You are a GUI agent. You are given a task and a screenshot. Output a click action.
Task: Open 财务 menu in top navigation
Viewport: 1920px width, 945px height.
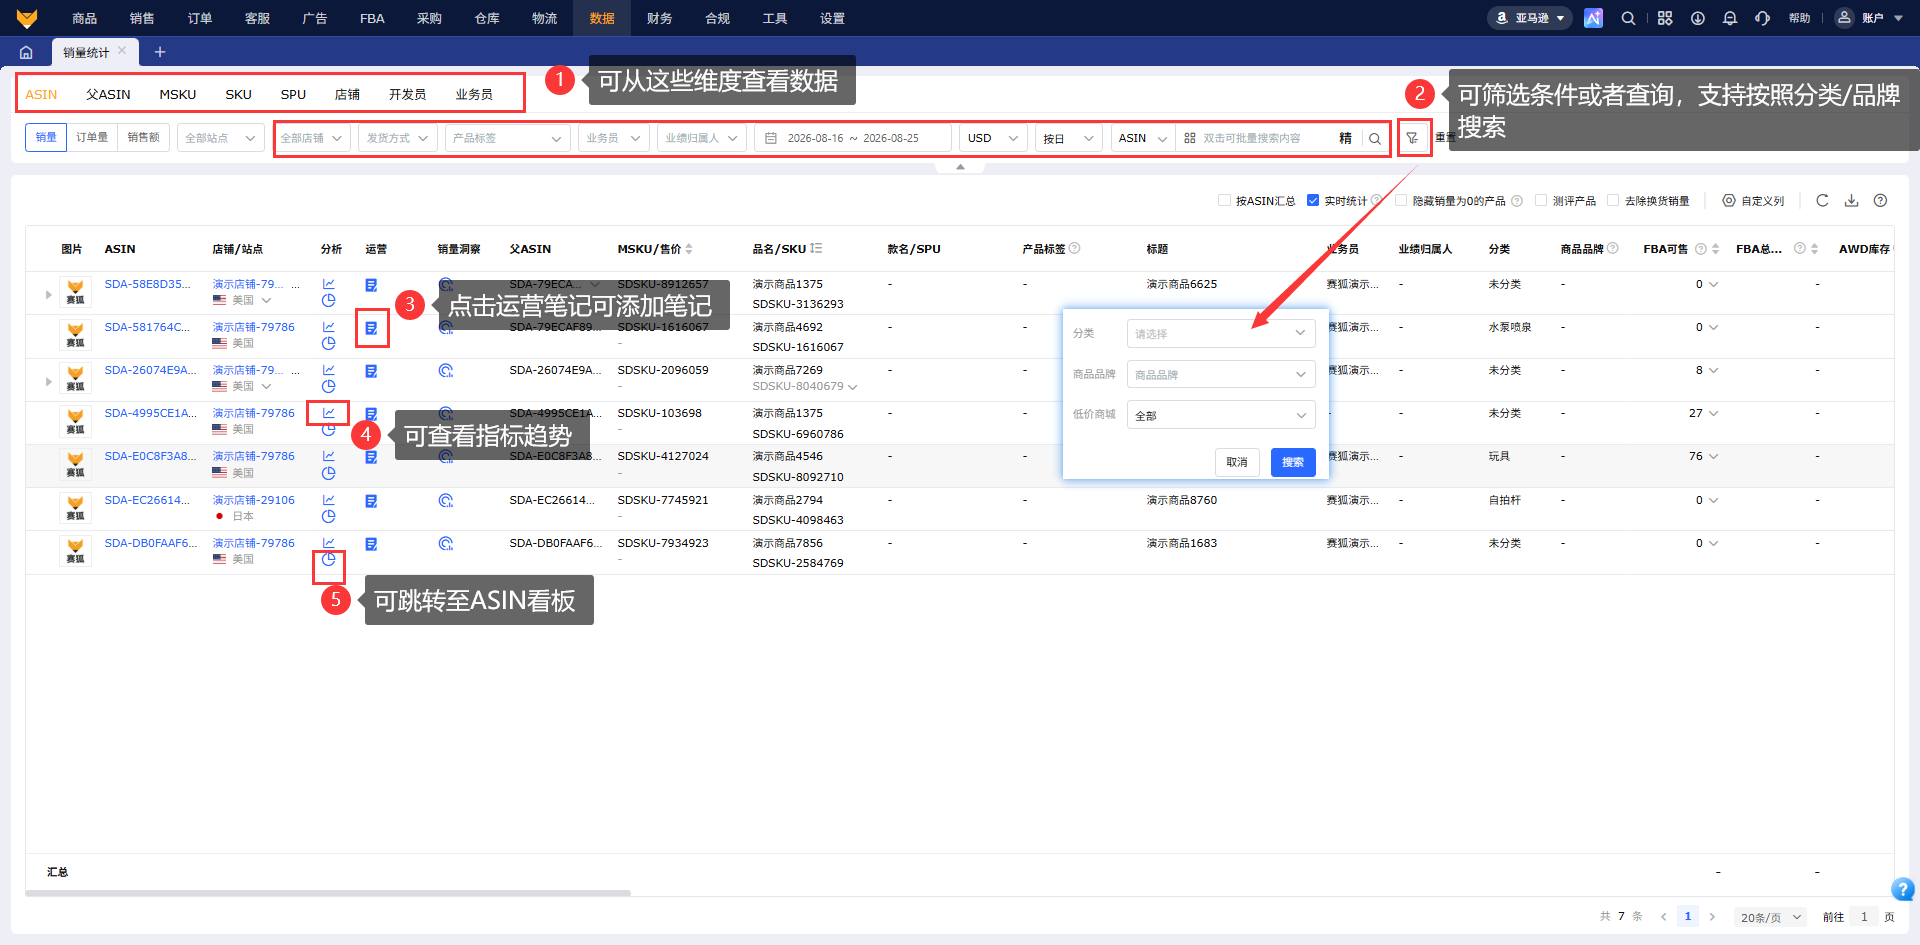click(x=659, y=18)
